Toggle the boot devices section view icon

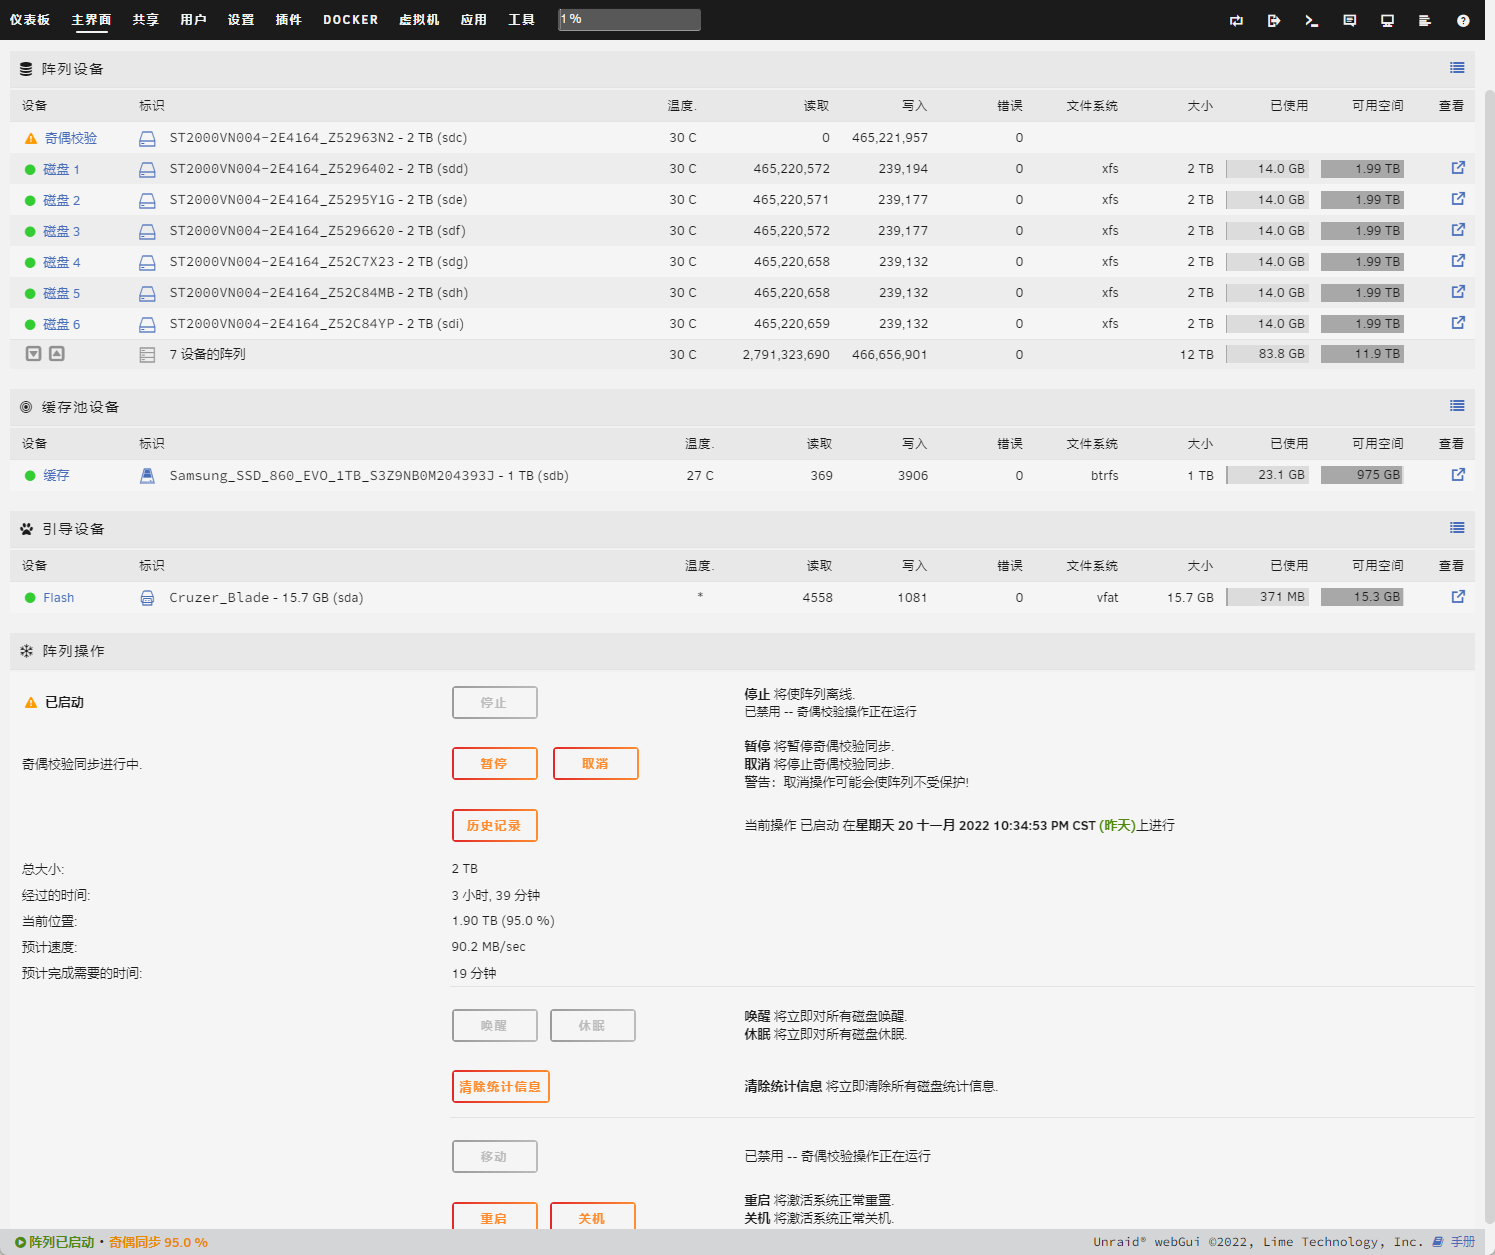click(x=1457, y=528)
